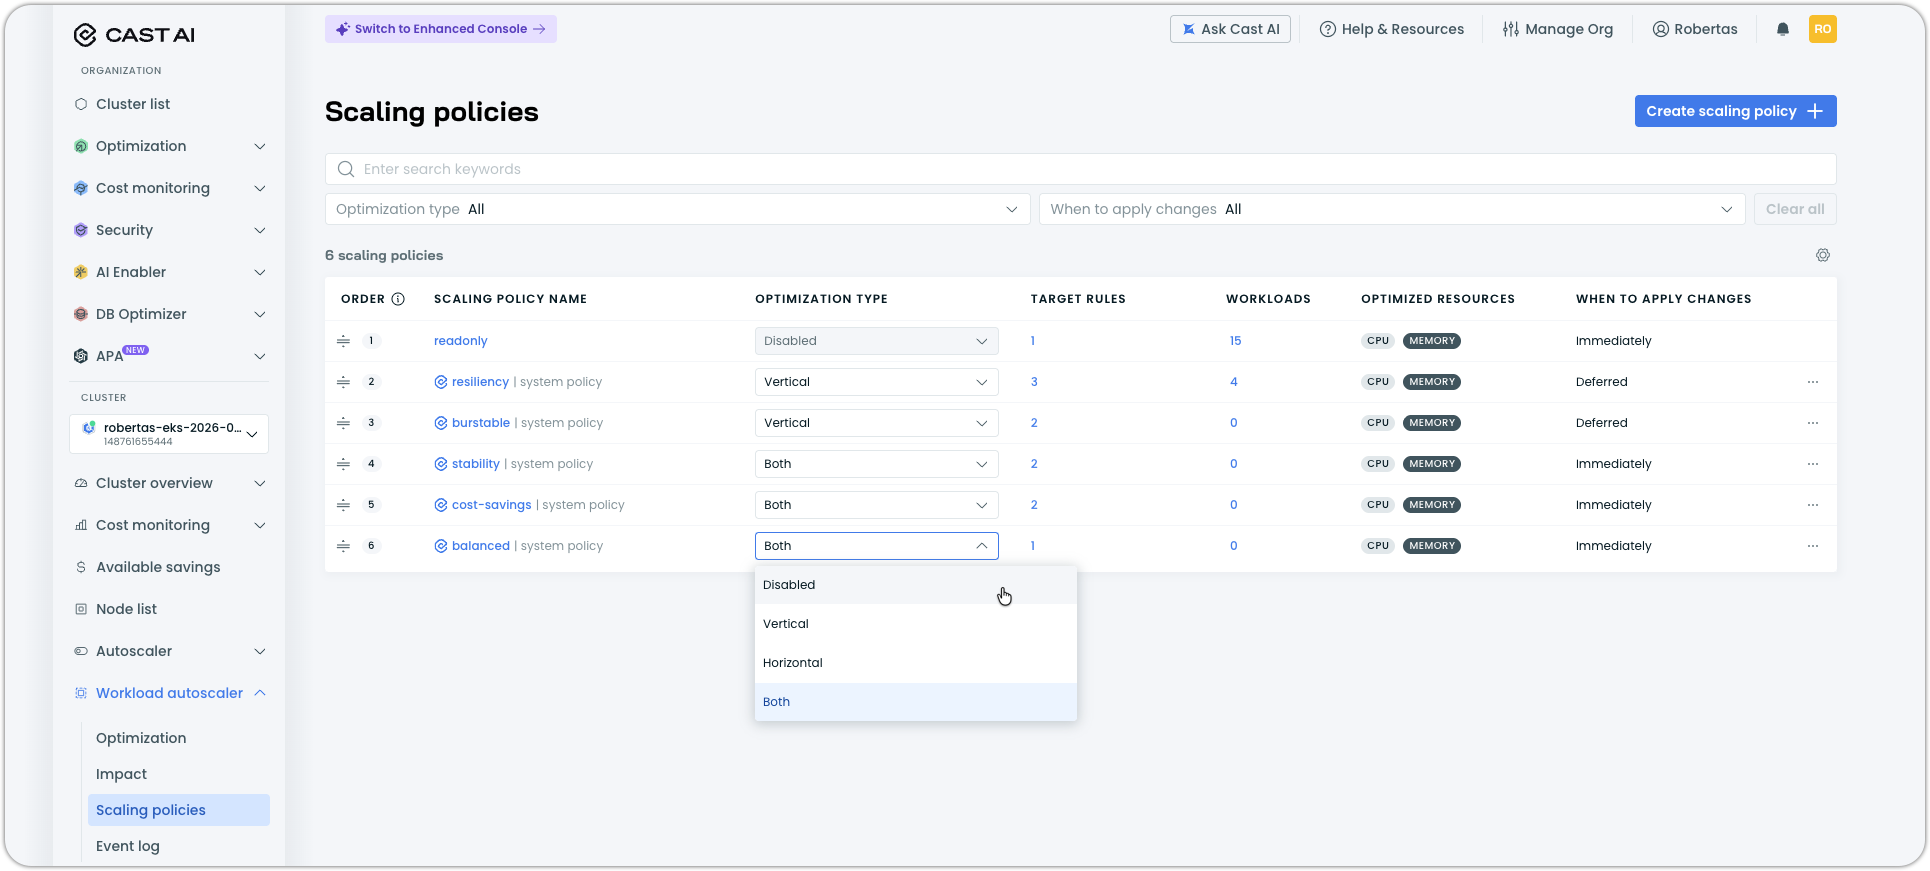Open the more actions menu for cost-savings
The height and width of the screenshot is (871, 1930).
pyautogui.click(x=1813, y=505)
